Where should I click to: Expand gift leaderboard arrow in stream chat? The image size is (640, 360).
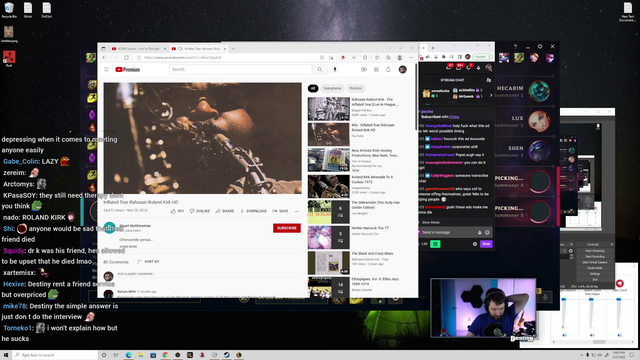(491, 95)
